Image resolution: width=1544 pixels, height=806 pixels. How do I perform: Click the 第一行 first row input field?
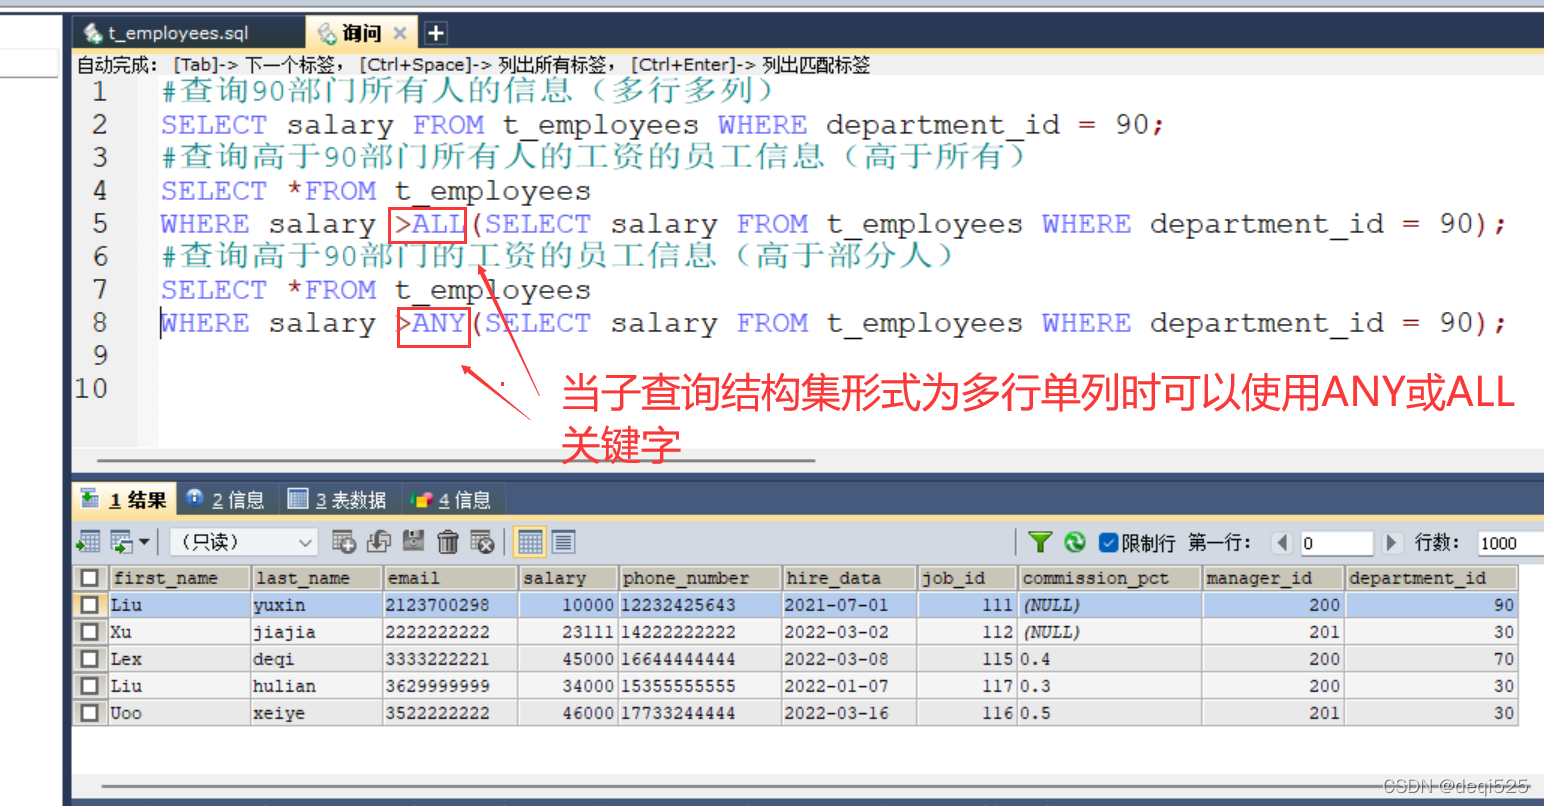pos(1336,543)
